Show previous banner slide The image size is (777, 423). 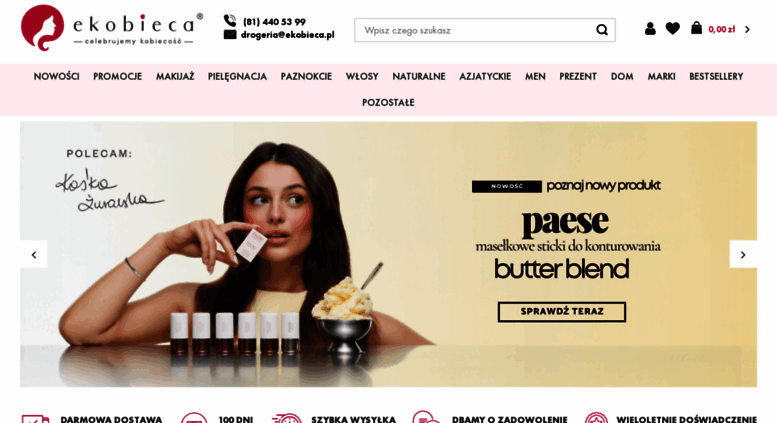pos(34,255)
